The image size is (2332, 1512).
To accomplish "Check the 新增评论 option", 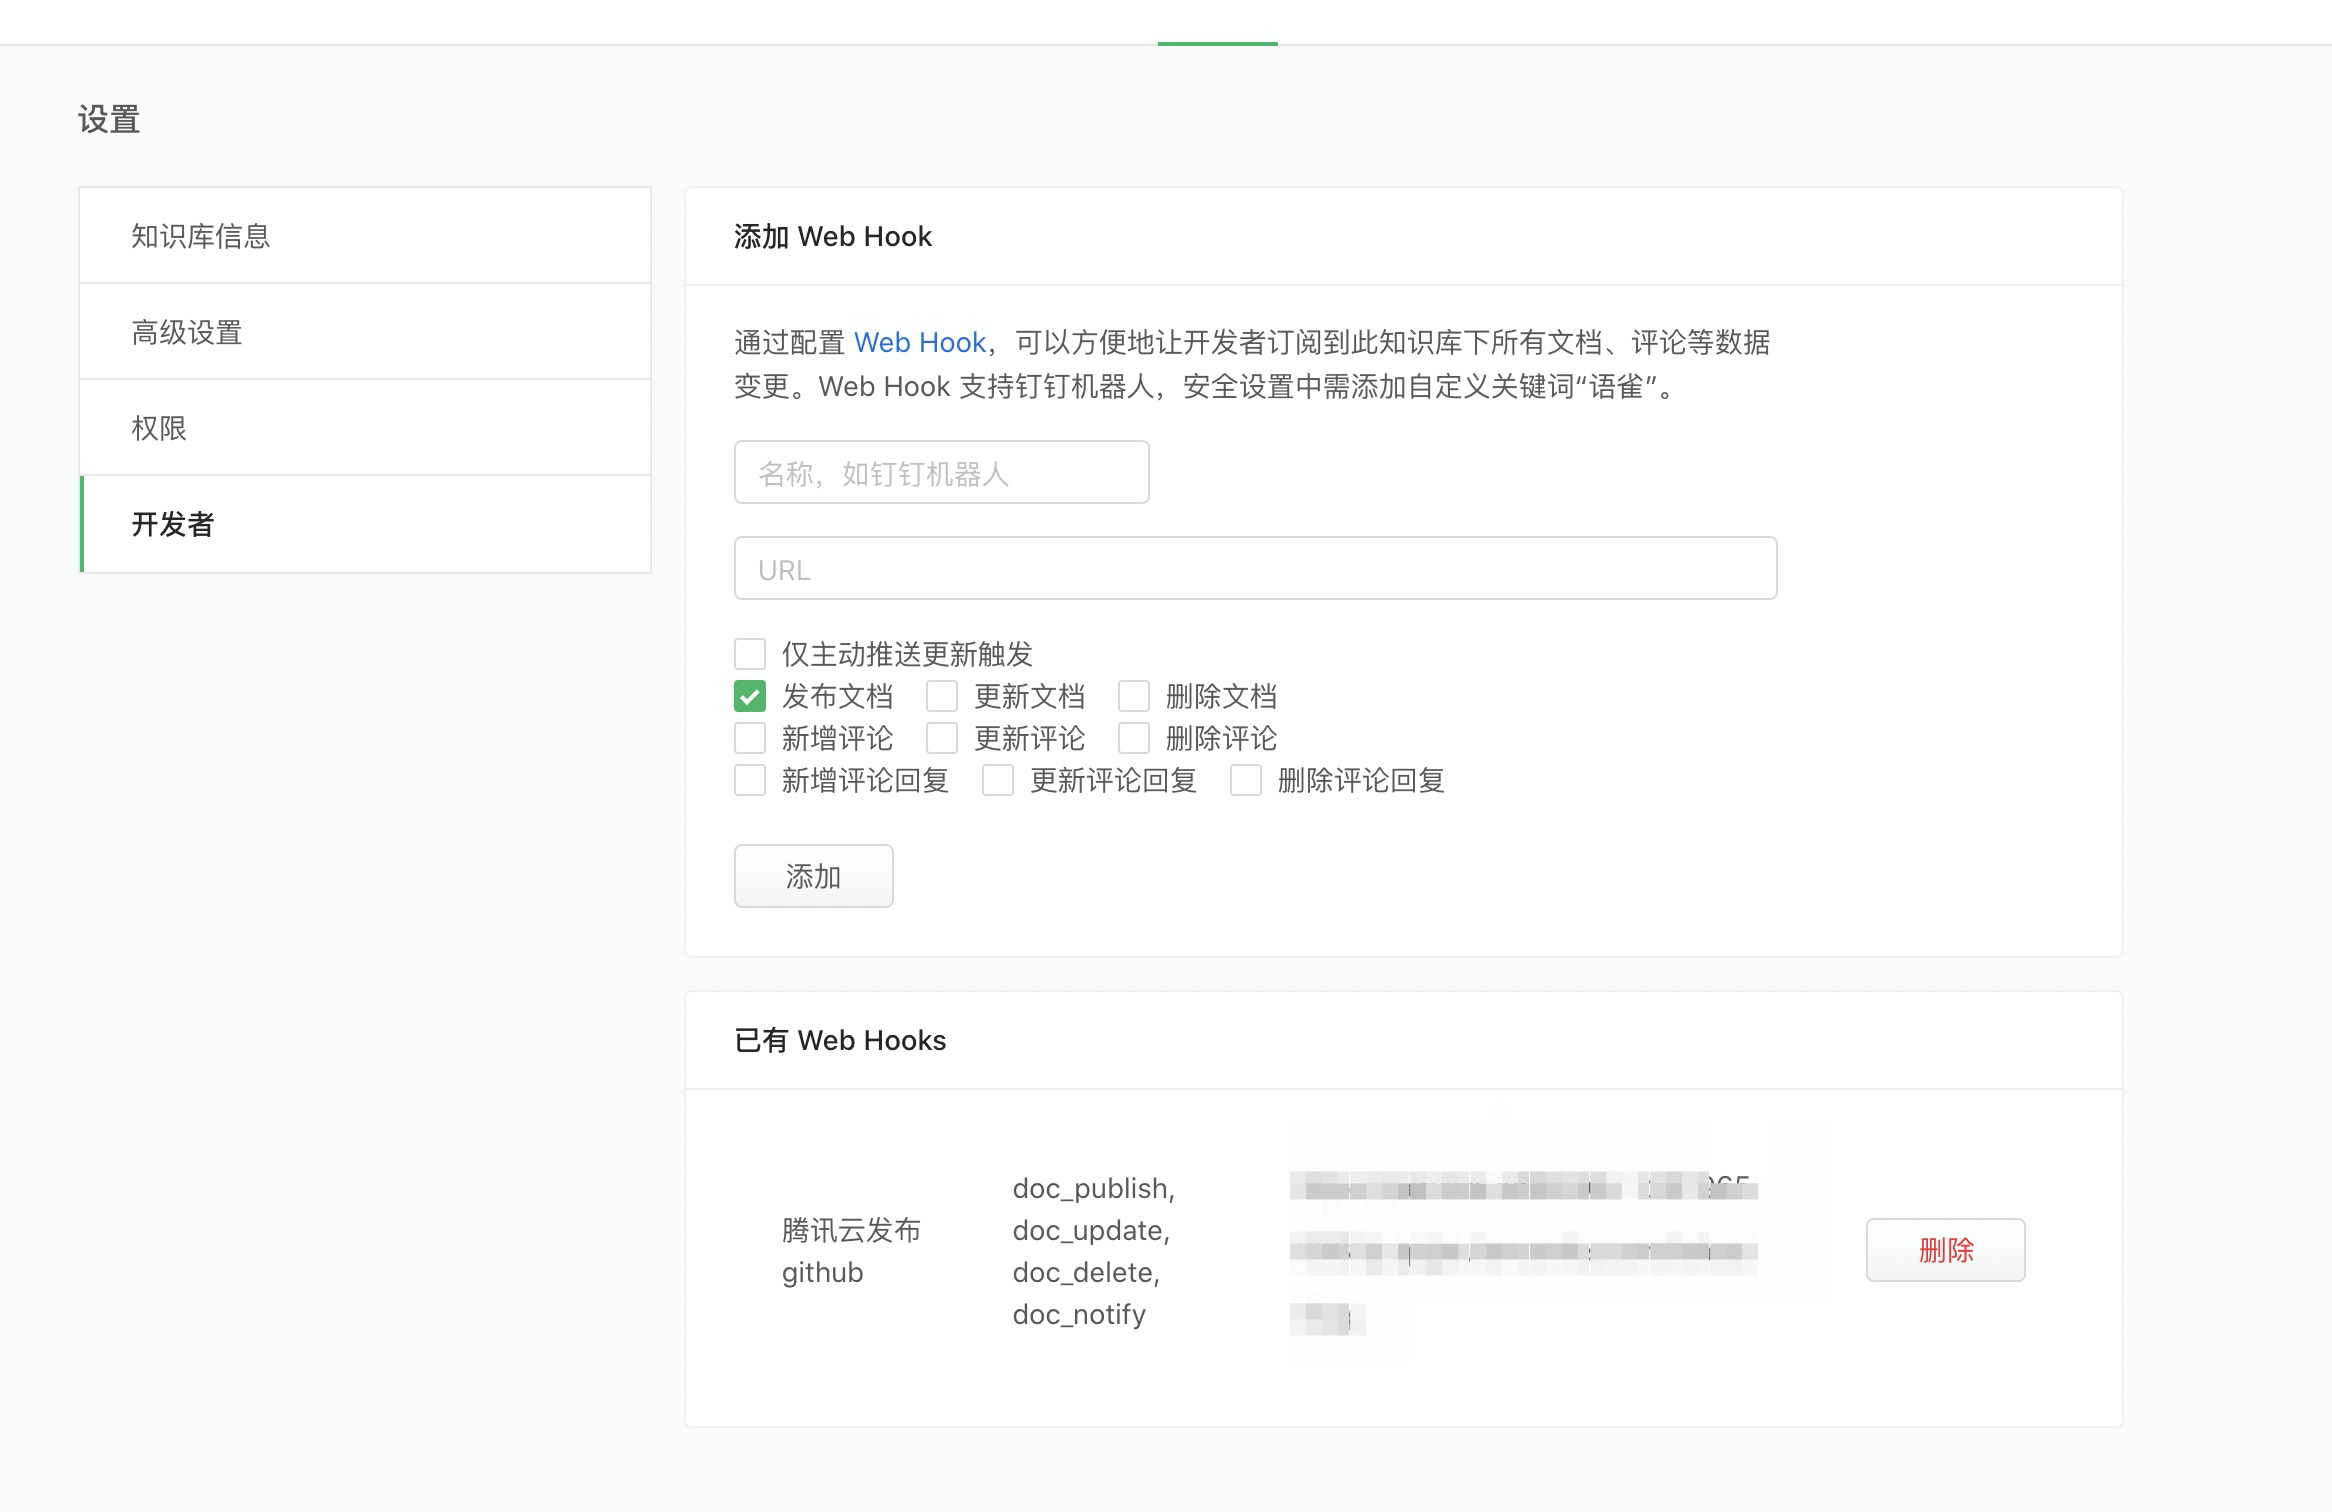I will [x=750, y=738].
